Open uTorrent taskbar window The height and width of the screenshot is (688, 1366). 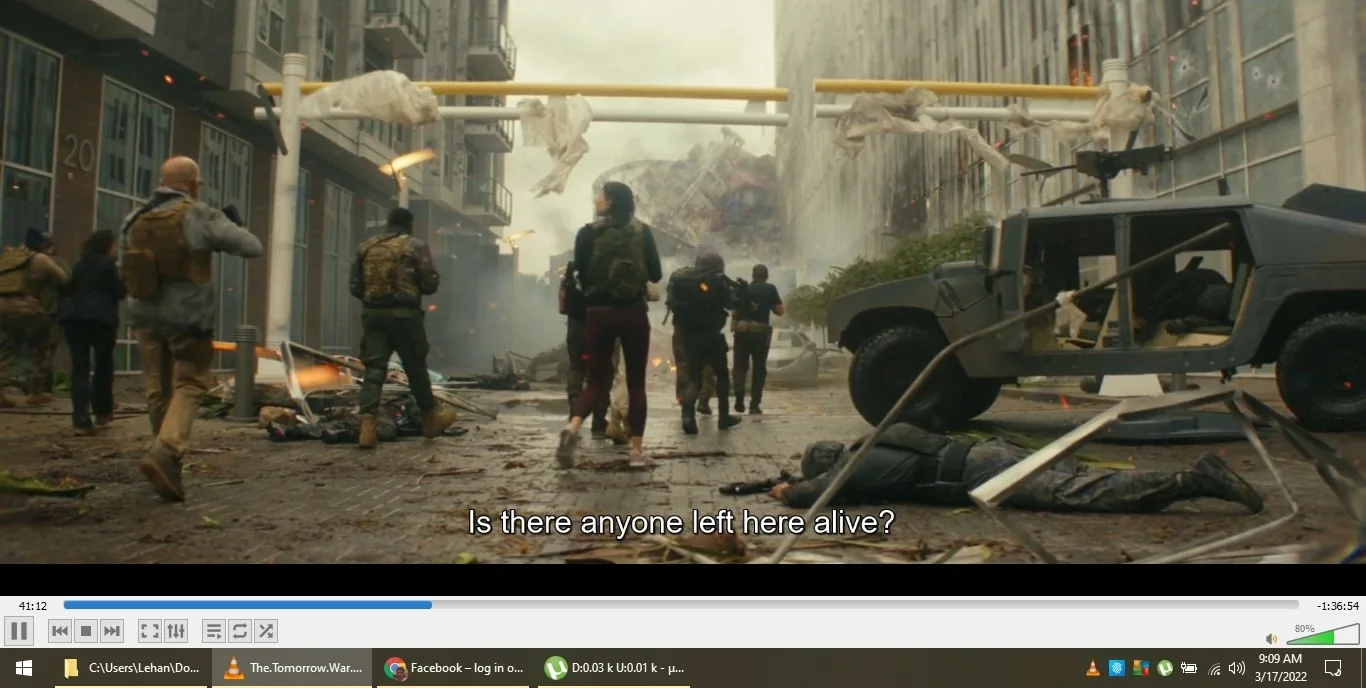tap(614, 668)
